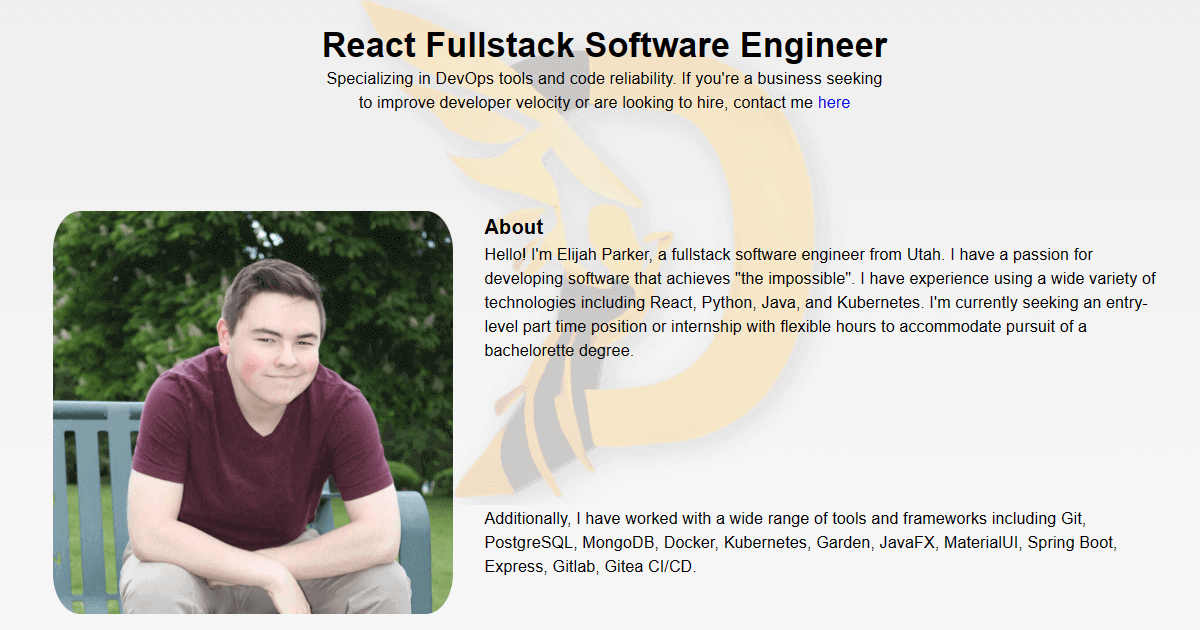Viewport: 1200px width, 630px height.
Task: Click the "Specializing in DevOps tools" tagline line
Action: tap(604, 78)
